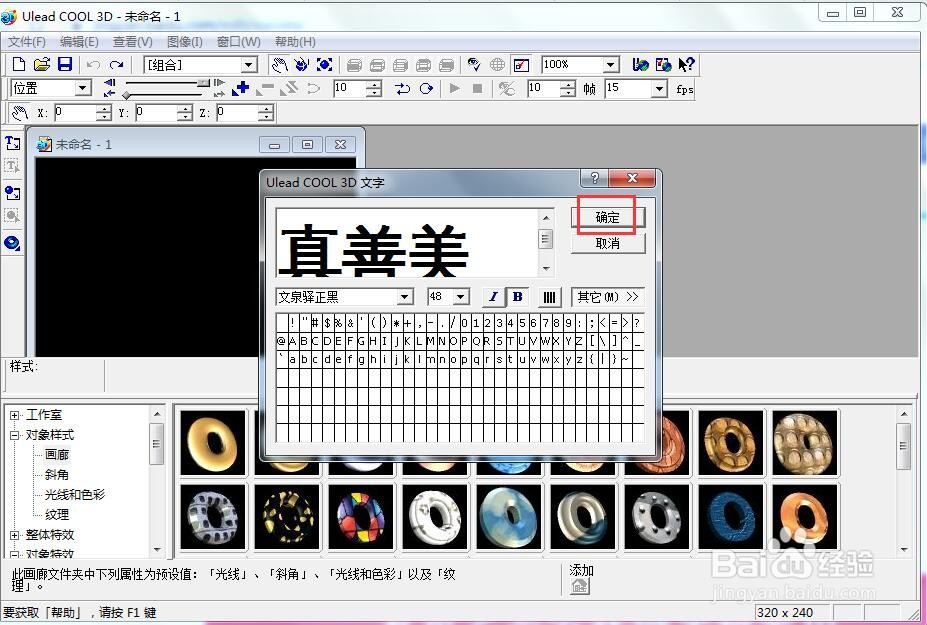Click the 取消 button in text dialog
This screenshot has height=625, width=927.
coord(608,243)
